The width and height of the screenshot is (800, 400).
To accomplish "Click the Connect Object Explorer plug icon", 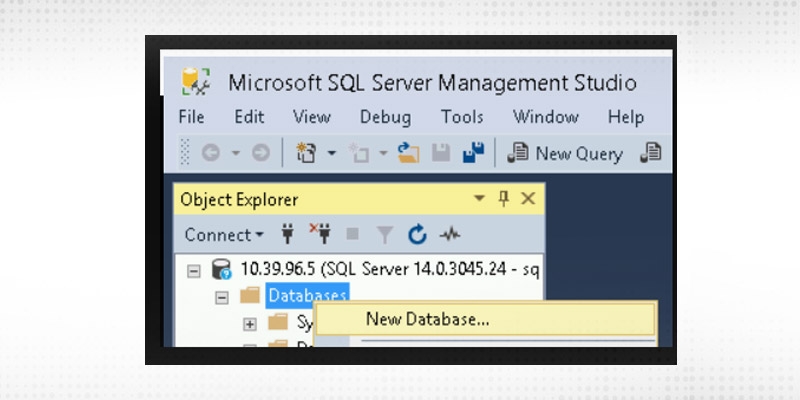I will (288, 234).
